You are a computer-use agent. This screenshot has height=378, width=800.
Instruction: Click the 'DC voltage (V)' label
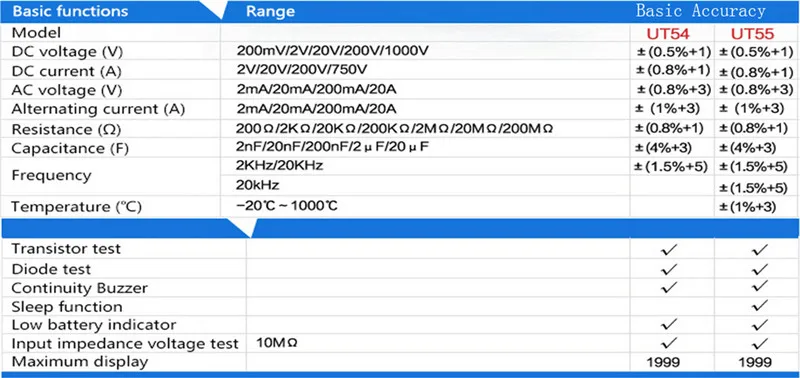tap(67, 52)
